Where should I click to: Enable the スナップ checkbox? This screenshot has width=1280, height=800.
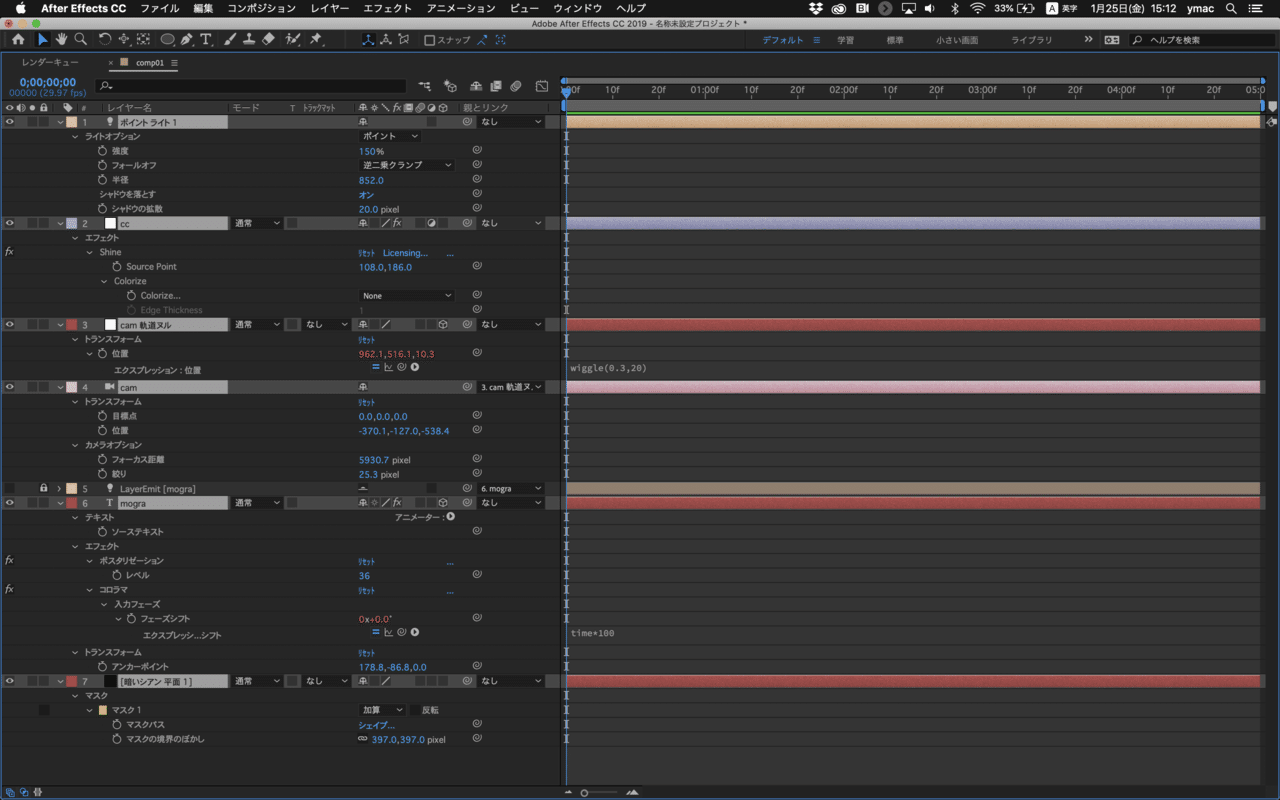(430, 40)
